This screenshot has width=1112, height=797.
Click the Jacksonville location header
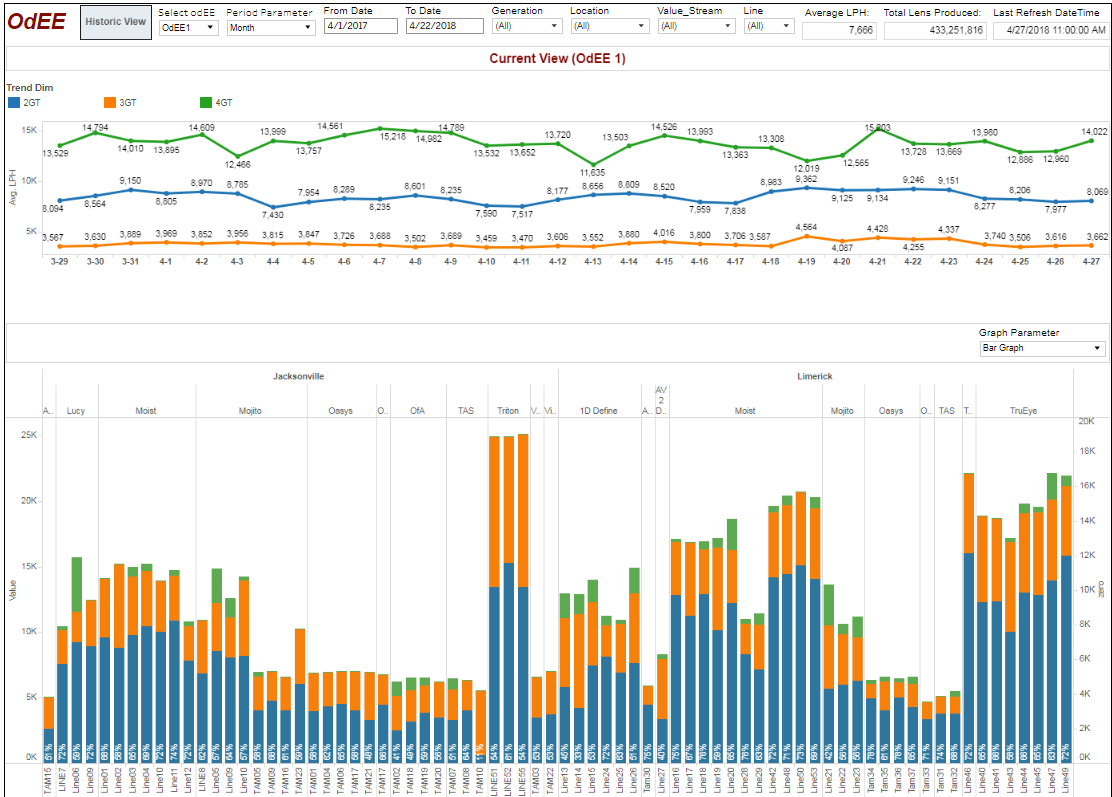(299, 377)
